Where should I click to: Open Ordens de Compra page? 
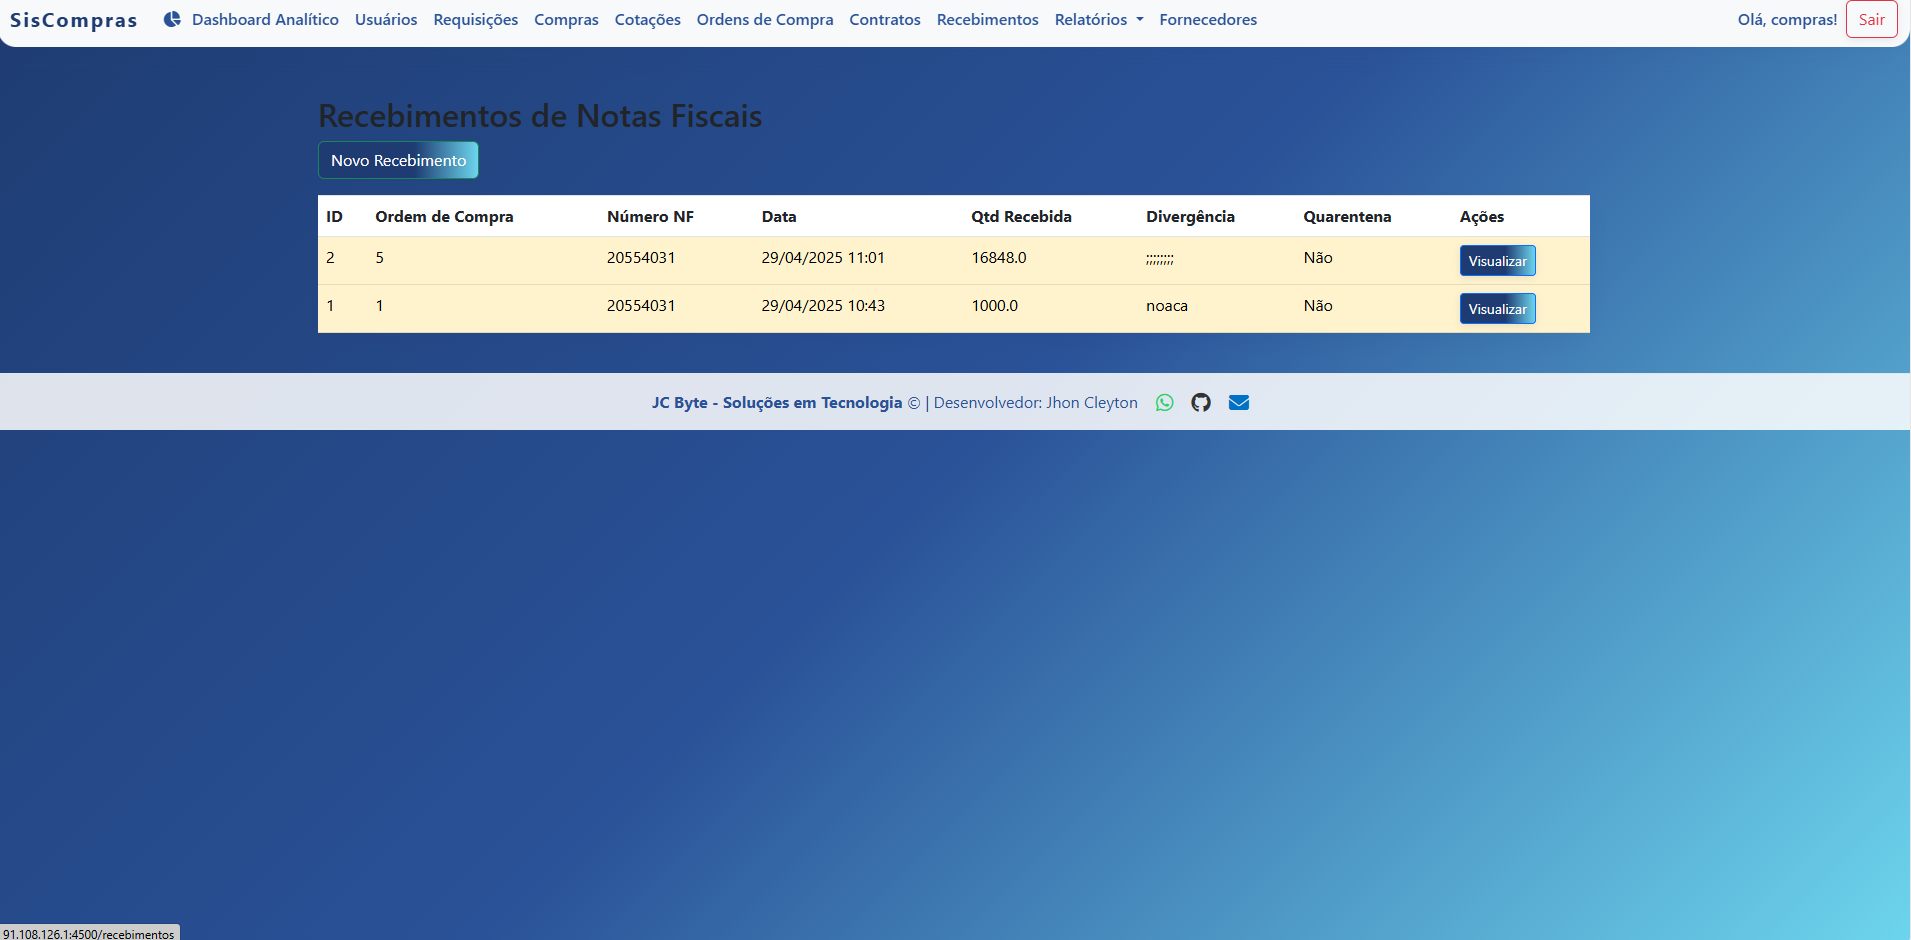pos(764,20)
